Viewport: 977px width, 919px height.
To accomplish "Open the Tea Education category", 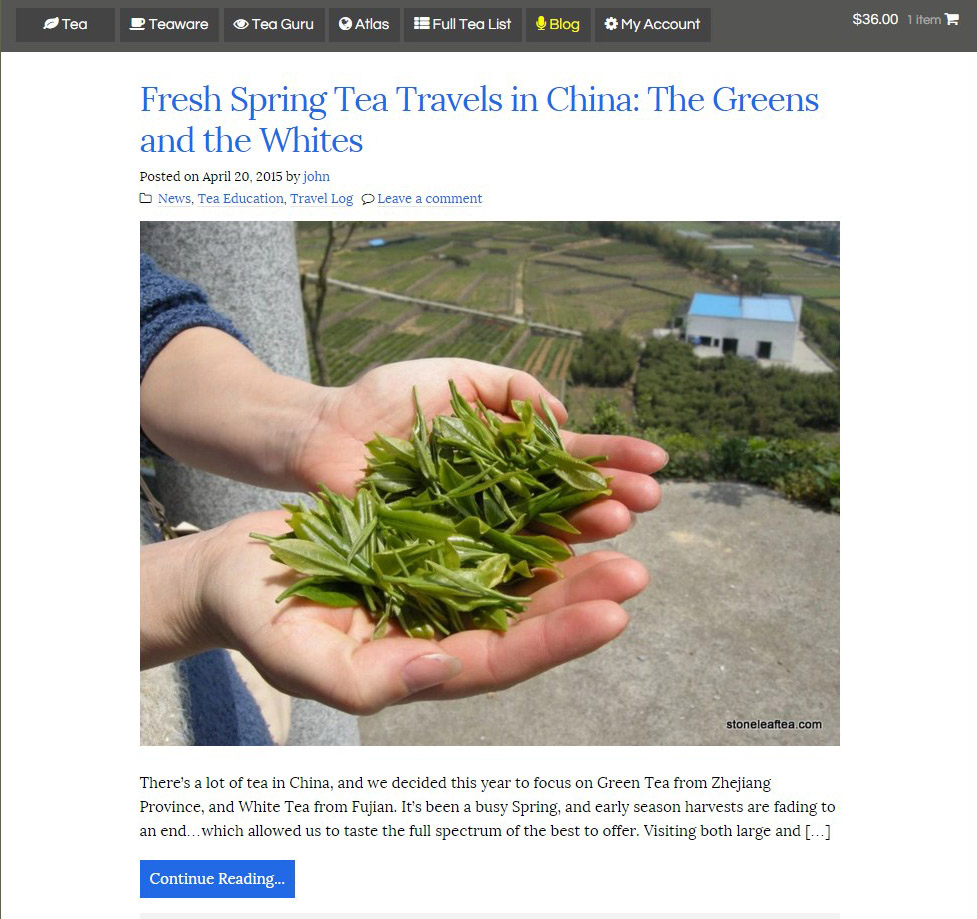I will coord(241,198).
